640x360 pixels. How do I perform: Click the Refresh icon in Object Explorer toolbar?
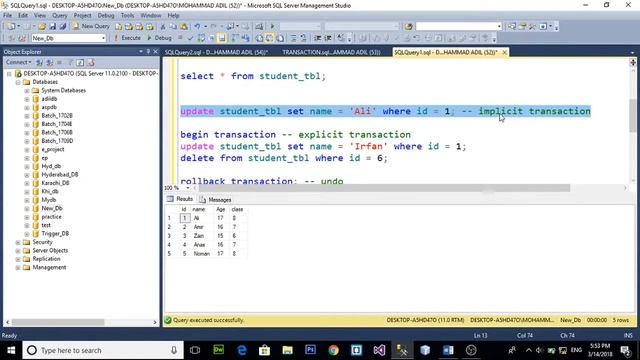click(80, 62)
